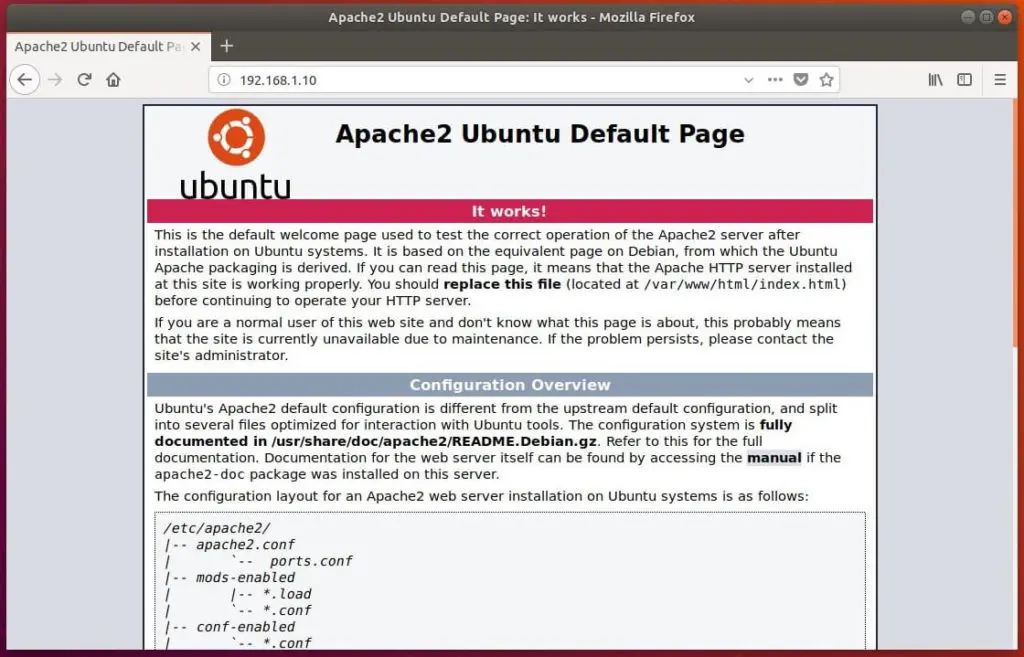The image size is (1024, 657).
Task: Show site information for 192.168.1.10
Action: tap(224, 80)
